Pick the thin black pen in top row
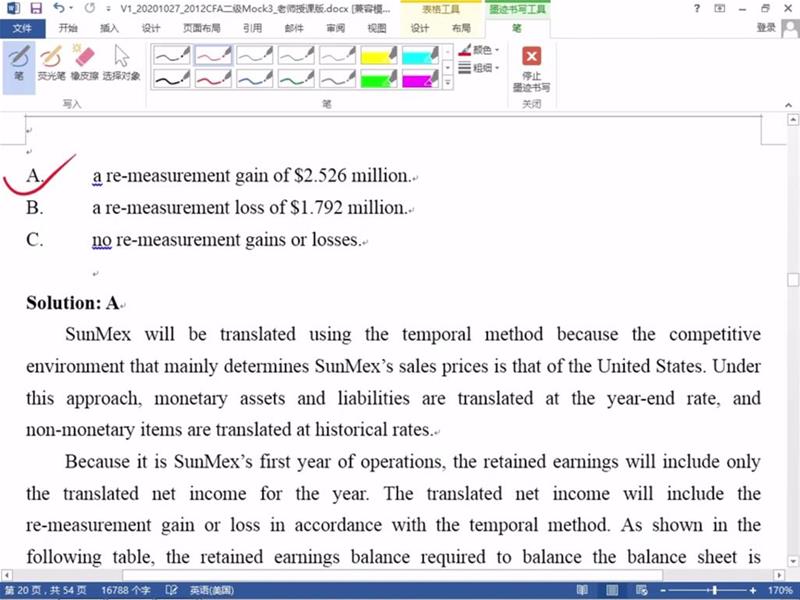 172,55
